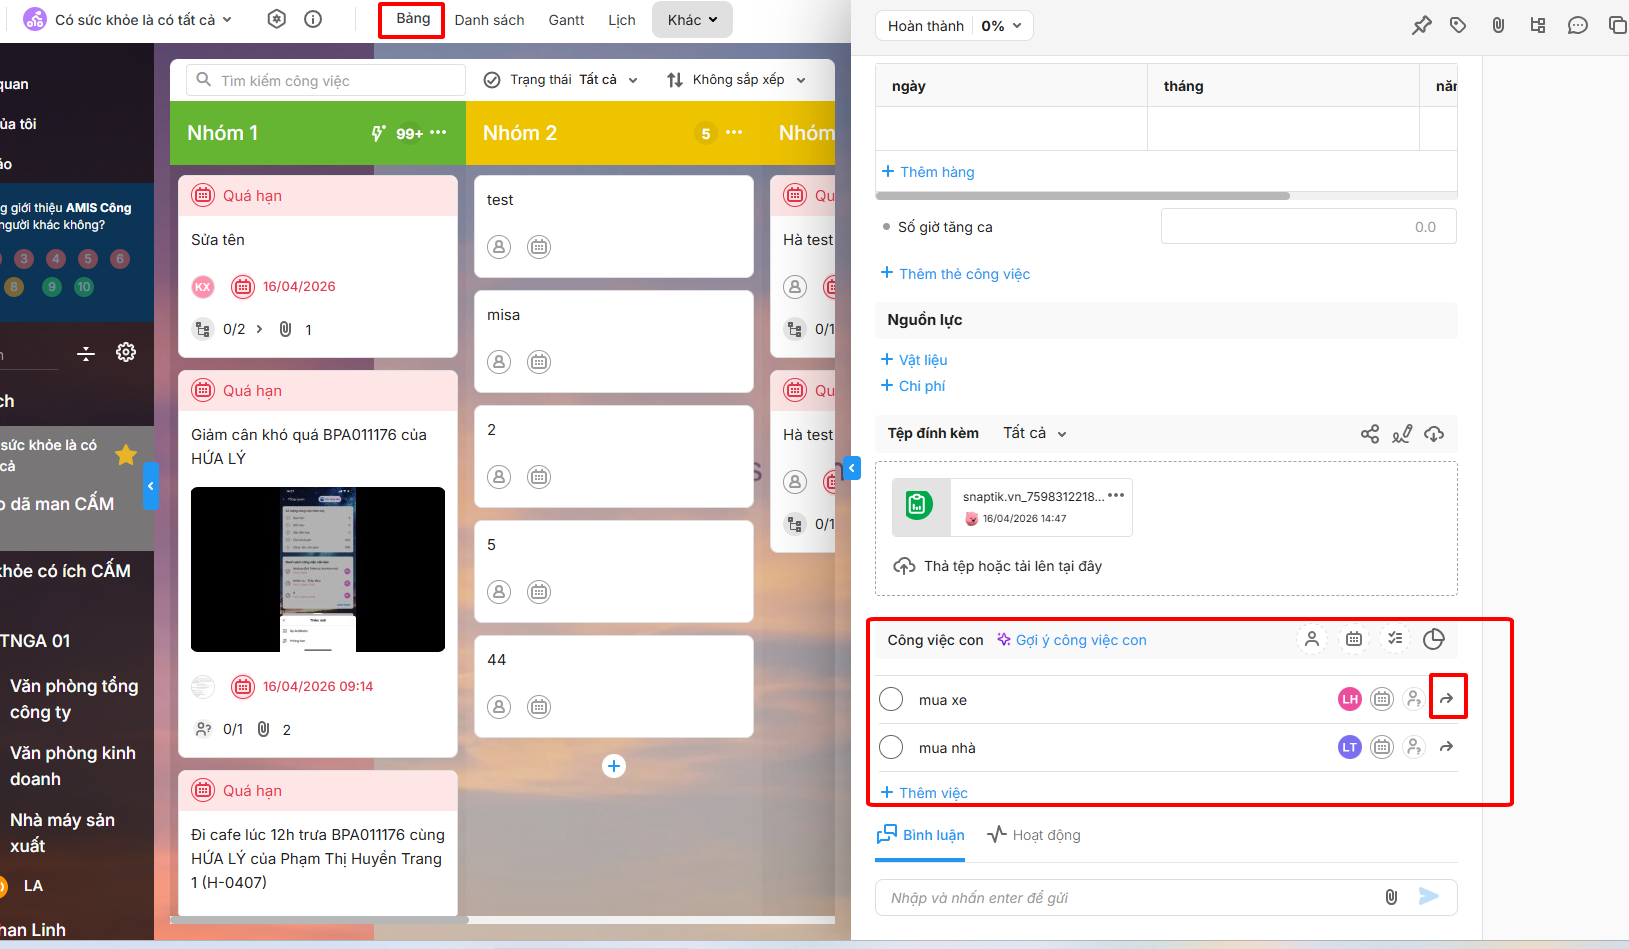Open the Hoạt động tab

click(x=1034, y=835)
